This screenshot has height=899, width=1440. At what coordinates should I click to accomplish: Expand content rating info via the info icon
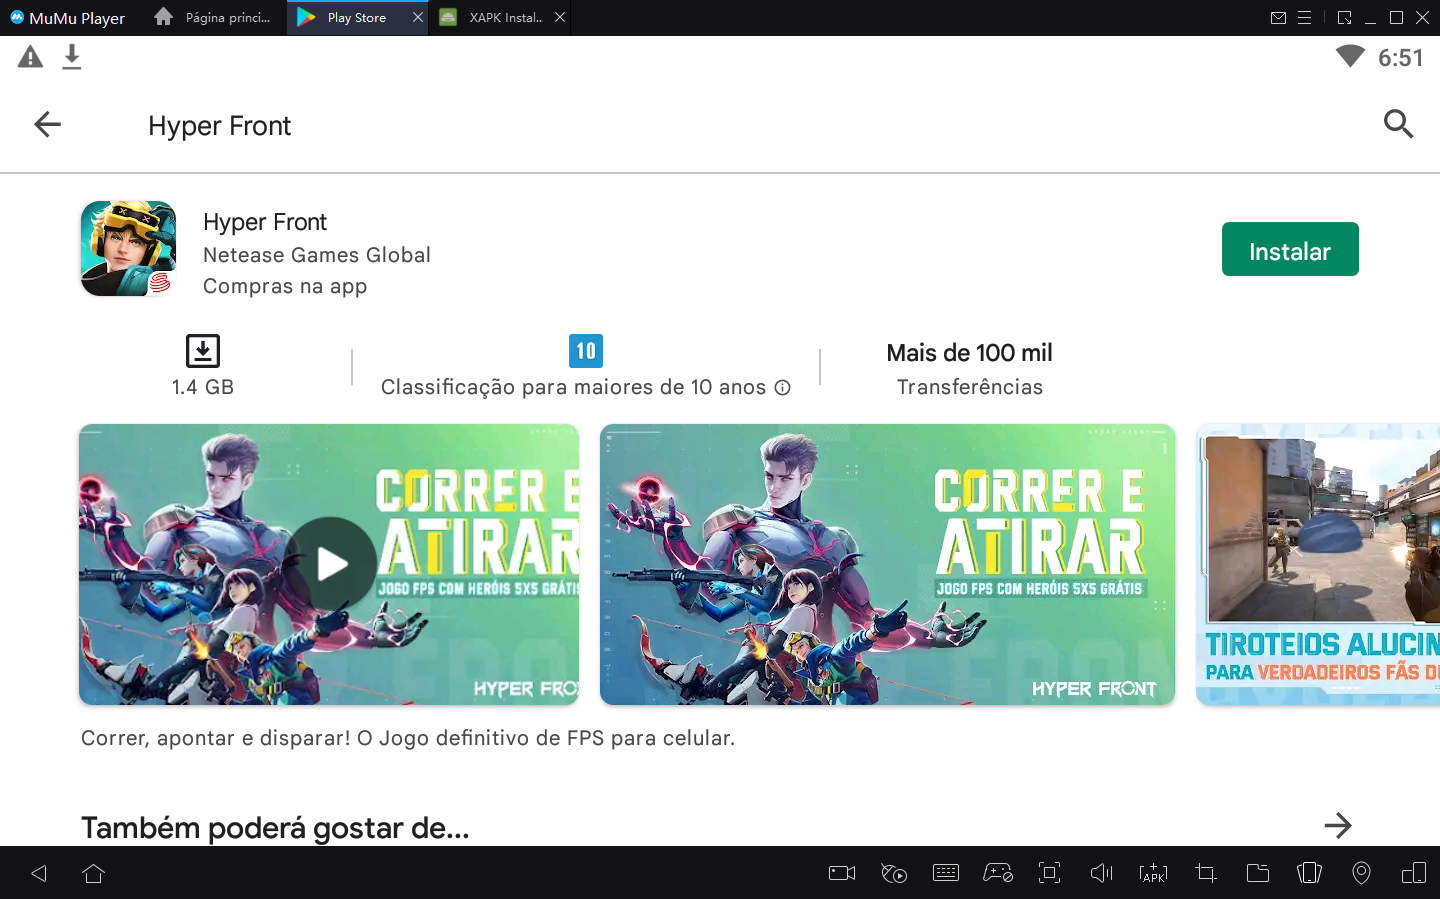point(783,386)
